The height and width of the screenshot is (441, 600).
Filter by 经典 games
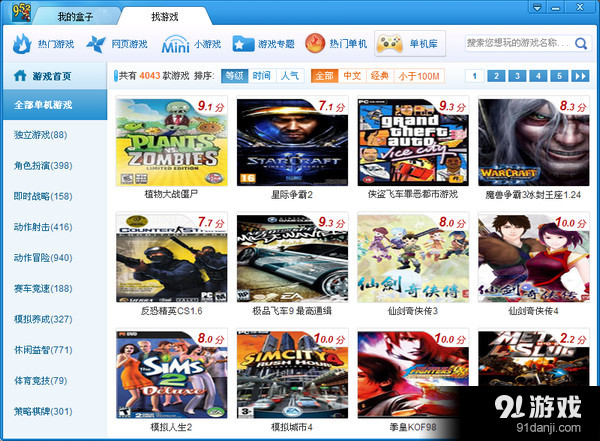(380, 76)
